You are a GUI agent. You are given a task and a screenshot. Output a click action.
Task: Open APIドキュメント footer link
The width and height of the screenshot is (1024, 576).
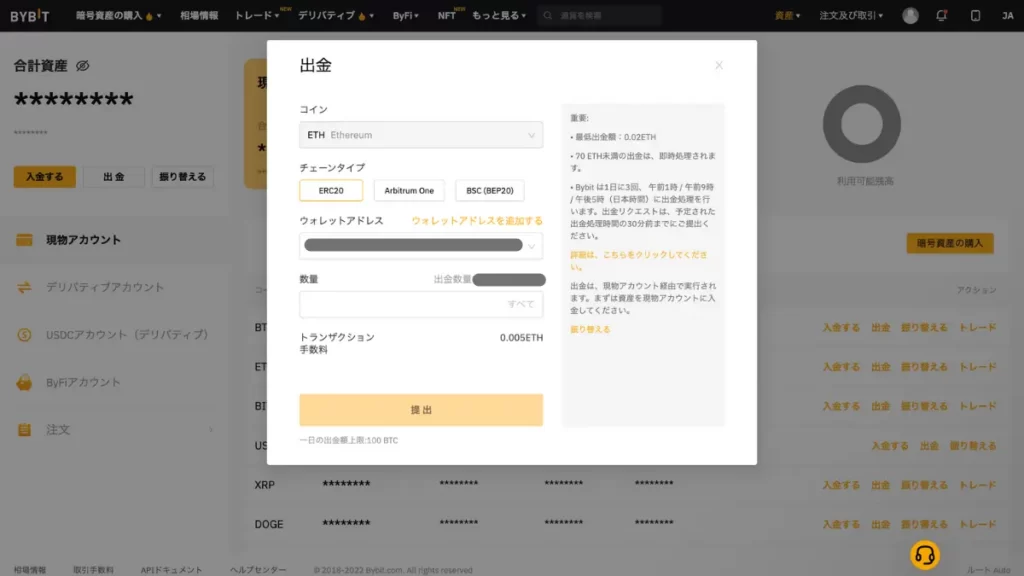(x=171, y=570)
